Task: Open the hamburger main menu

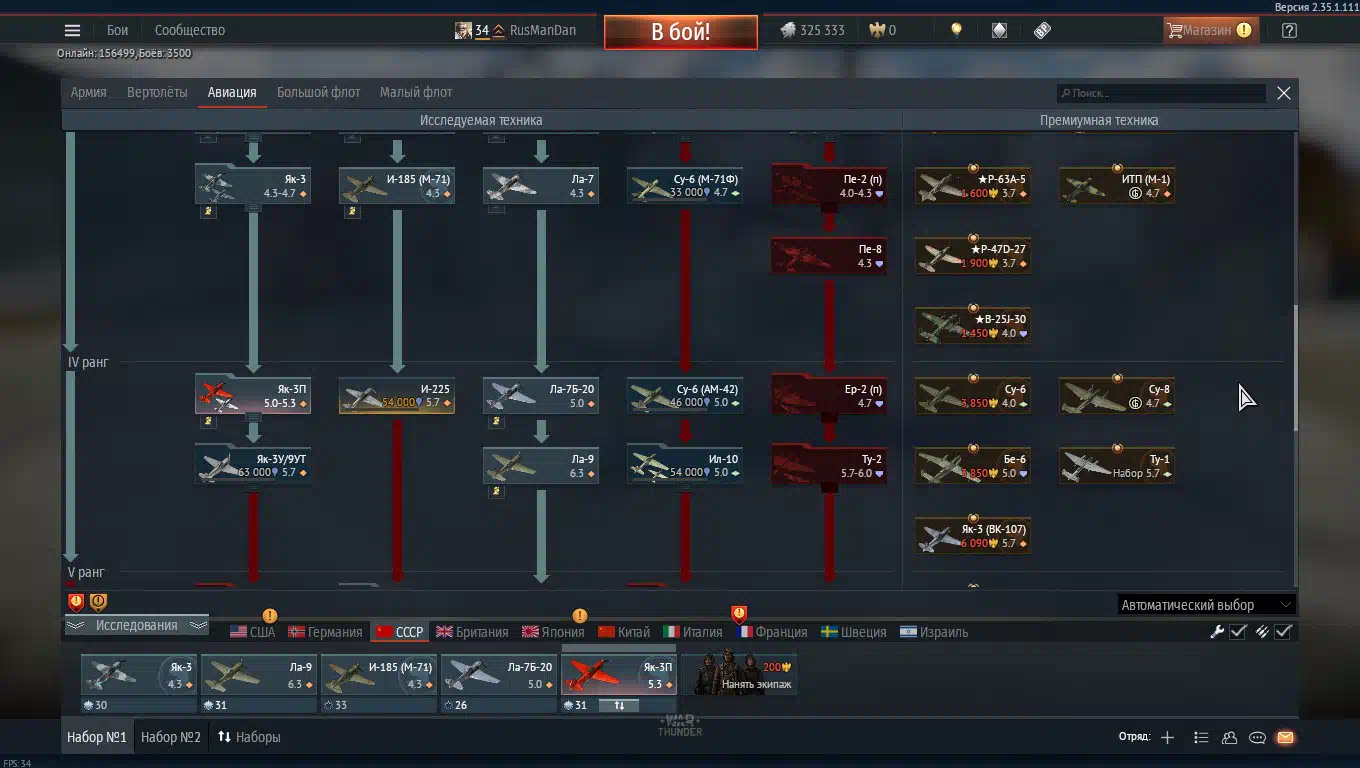Action: point(72,30)
